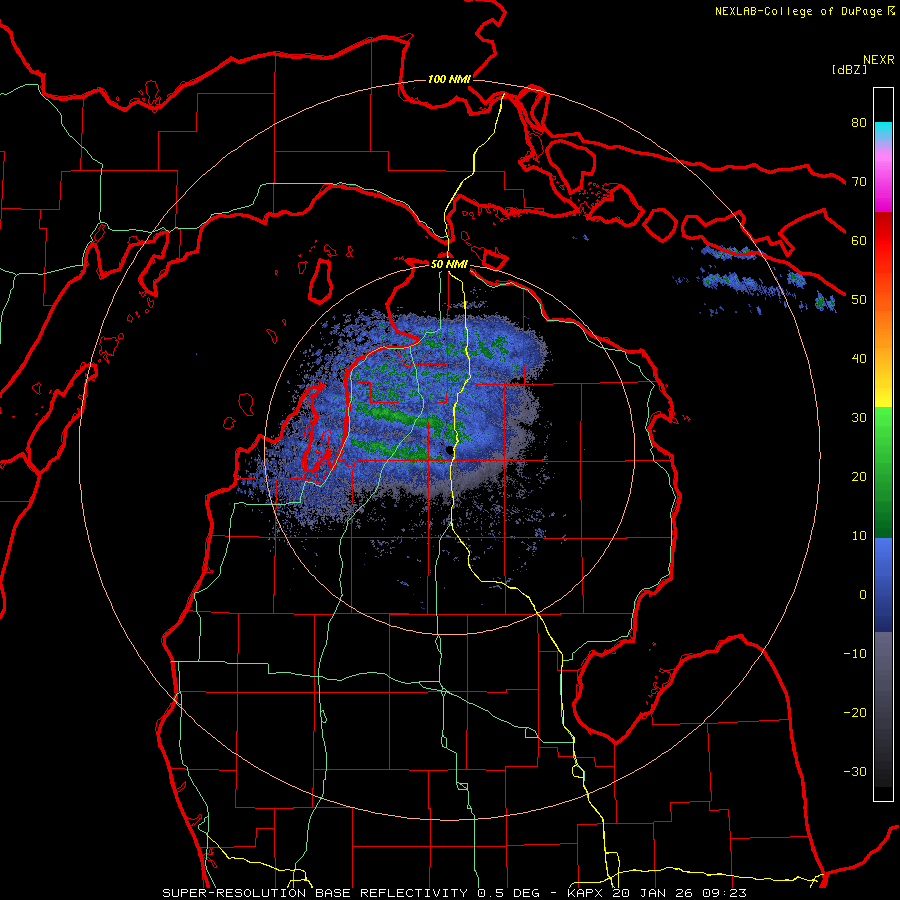Click the 10 value on the dBZ scale
The width and height of the screenshot is (900, 900).
click(859, 536)
